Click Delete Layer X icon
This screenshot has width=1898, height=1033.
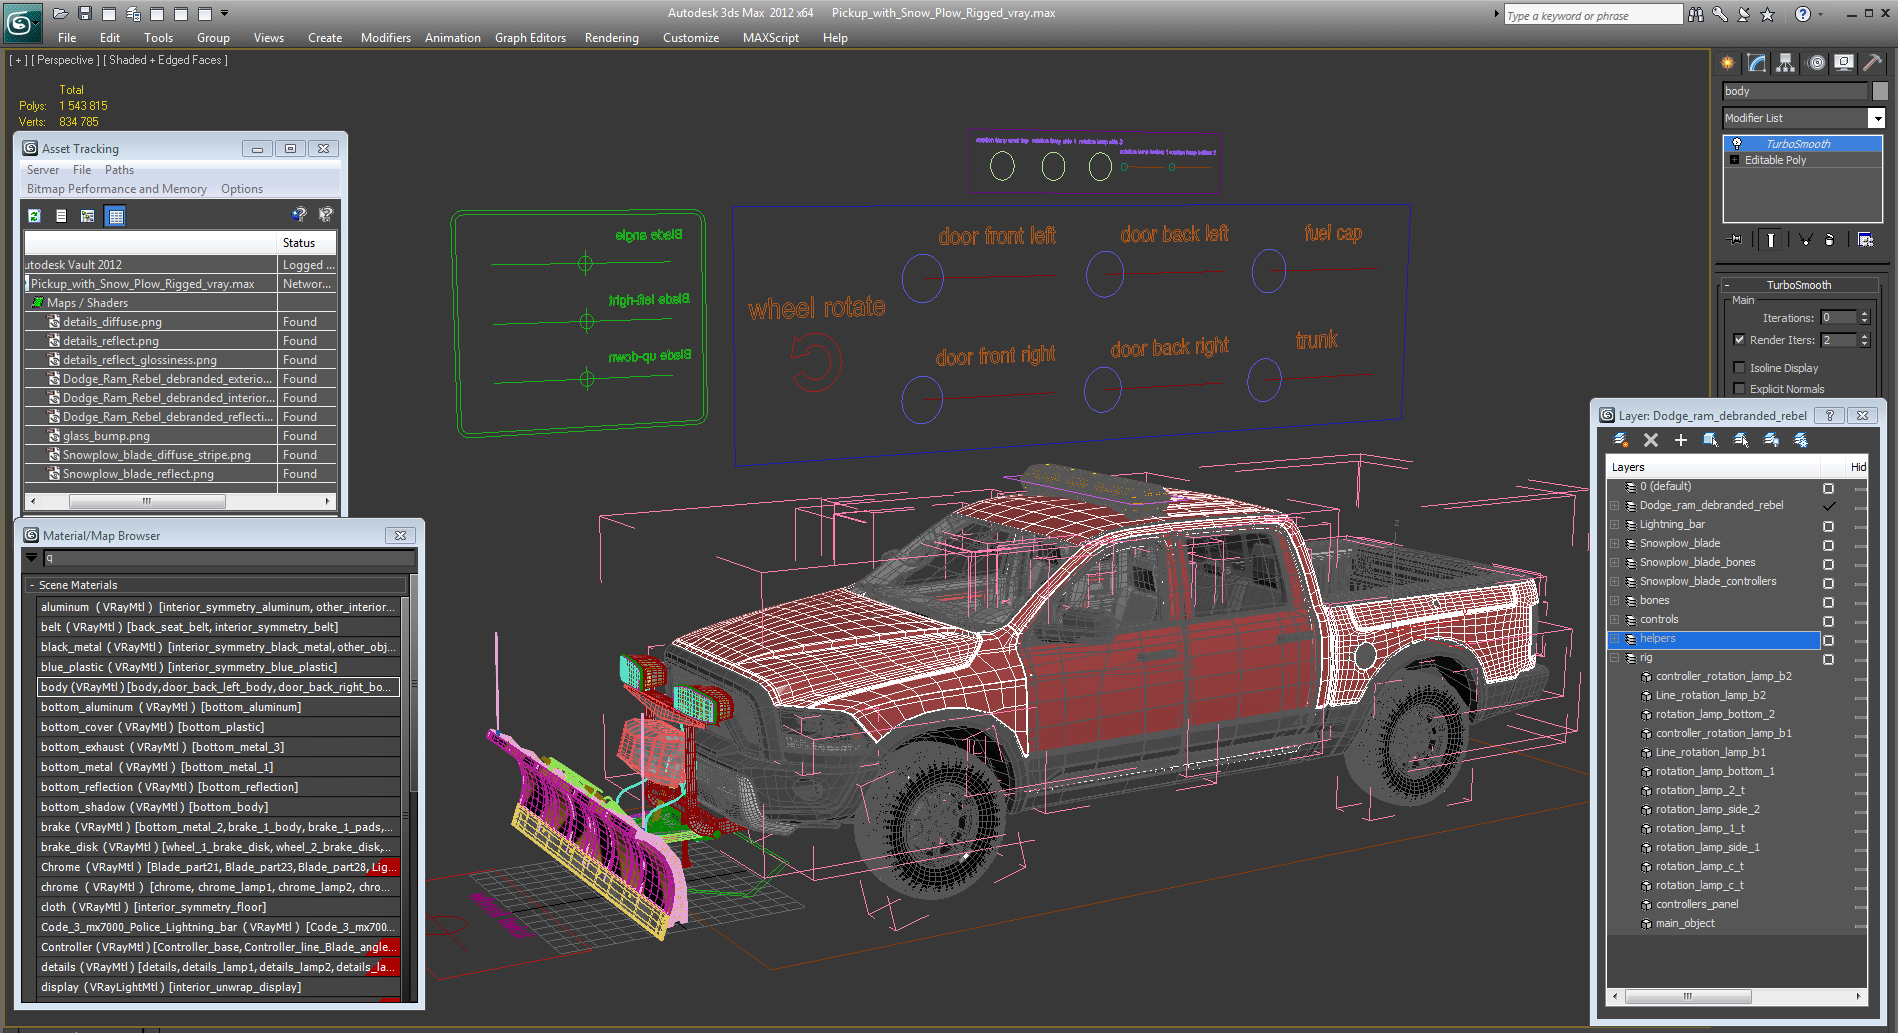click(1651, 440)
